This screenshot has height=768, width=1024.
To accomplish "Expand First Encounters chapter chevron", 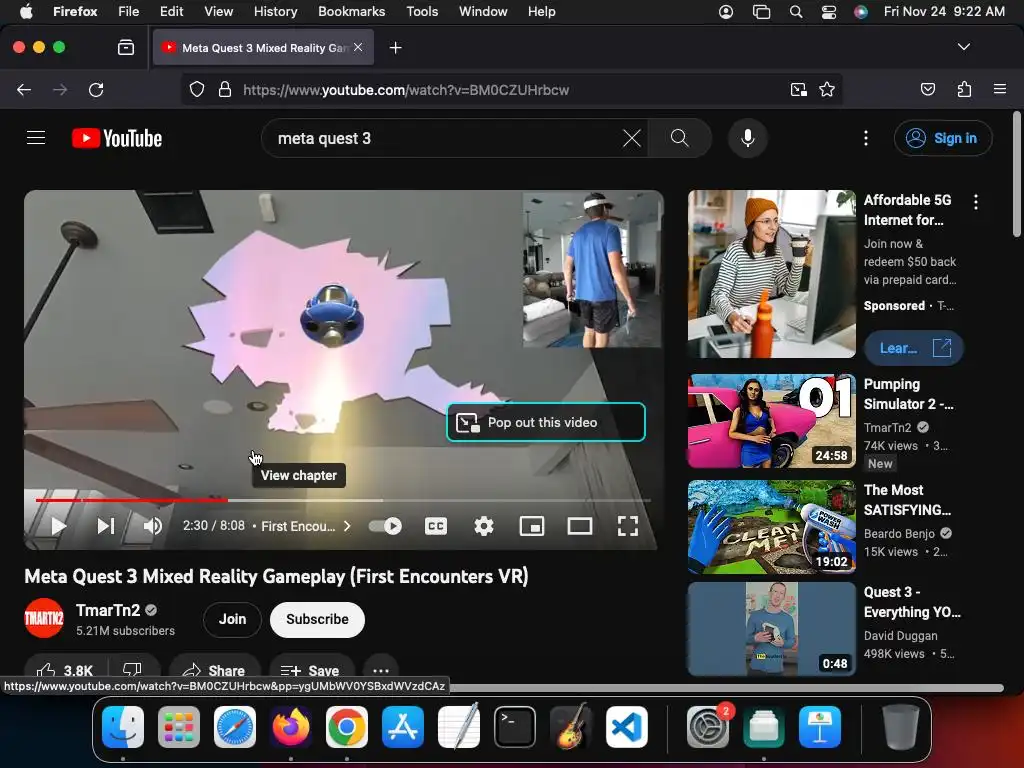I will (347, 526).
